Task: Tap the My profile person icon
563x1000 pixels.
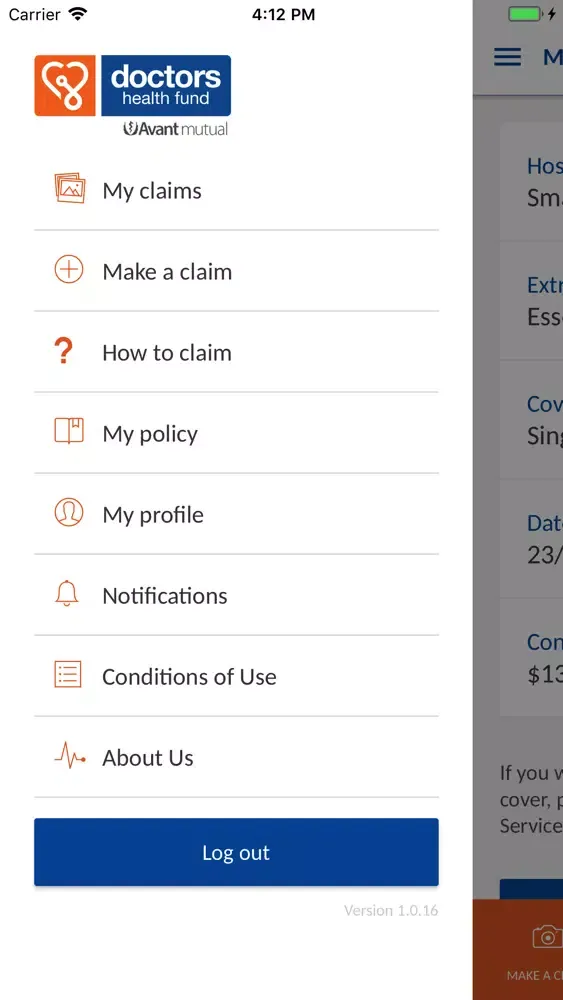Action: (69, 513)
